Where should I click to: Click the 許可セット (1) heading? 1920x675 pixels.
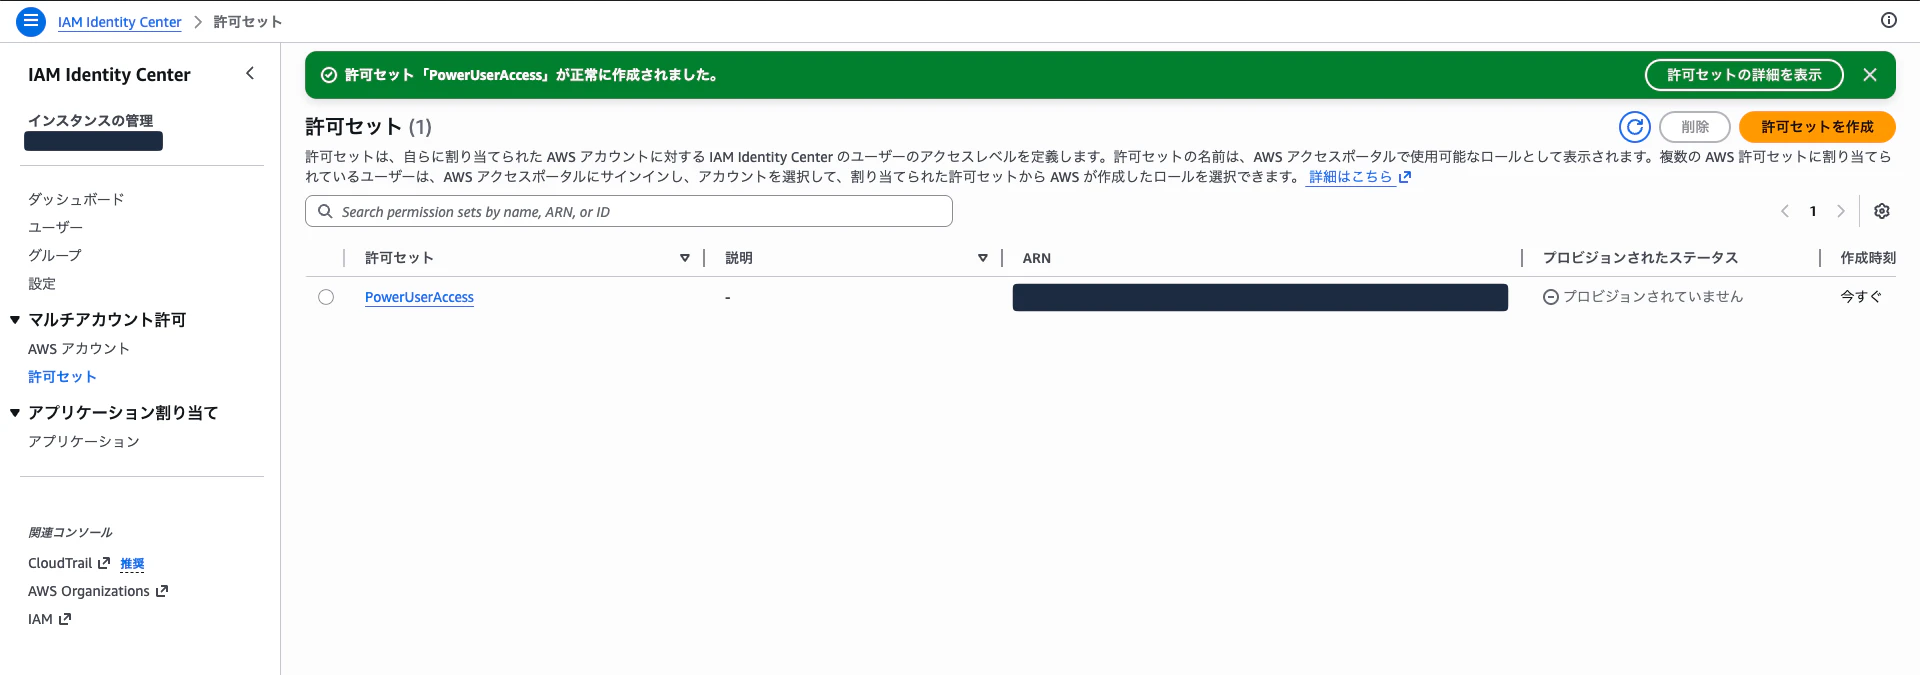tap(368, 127)
